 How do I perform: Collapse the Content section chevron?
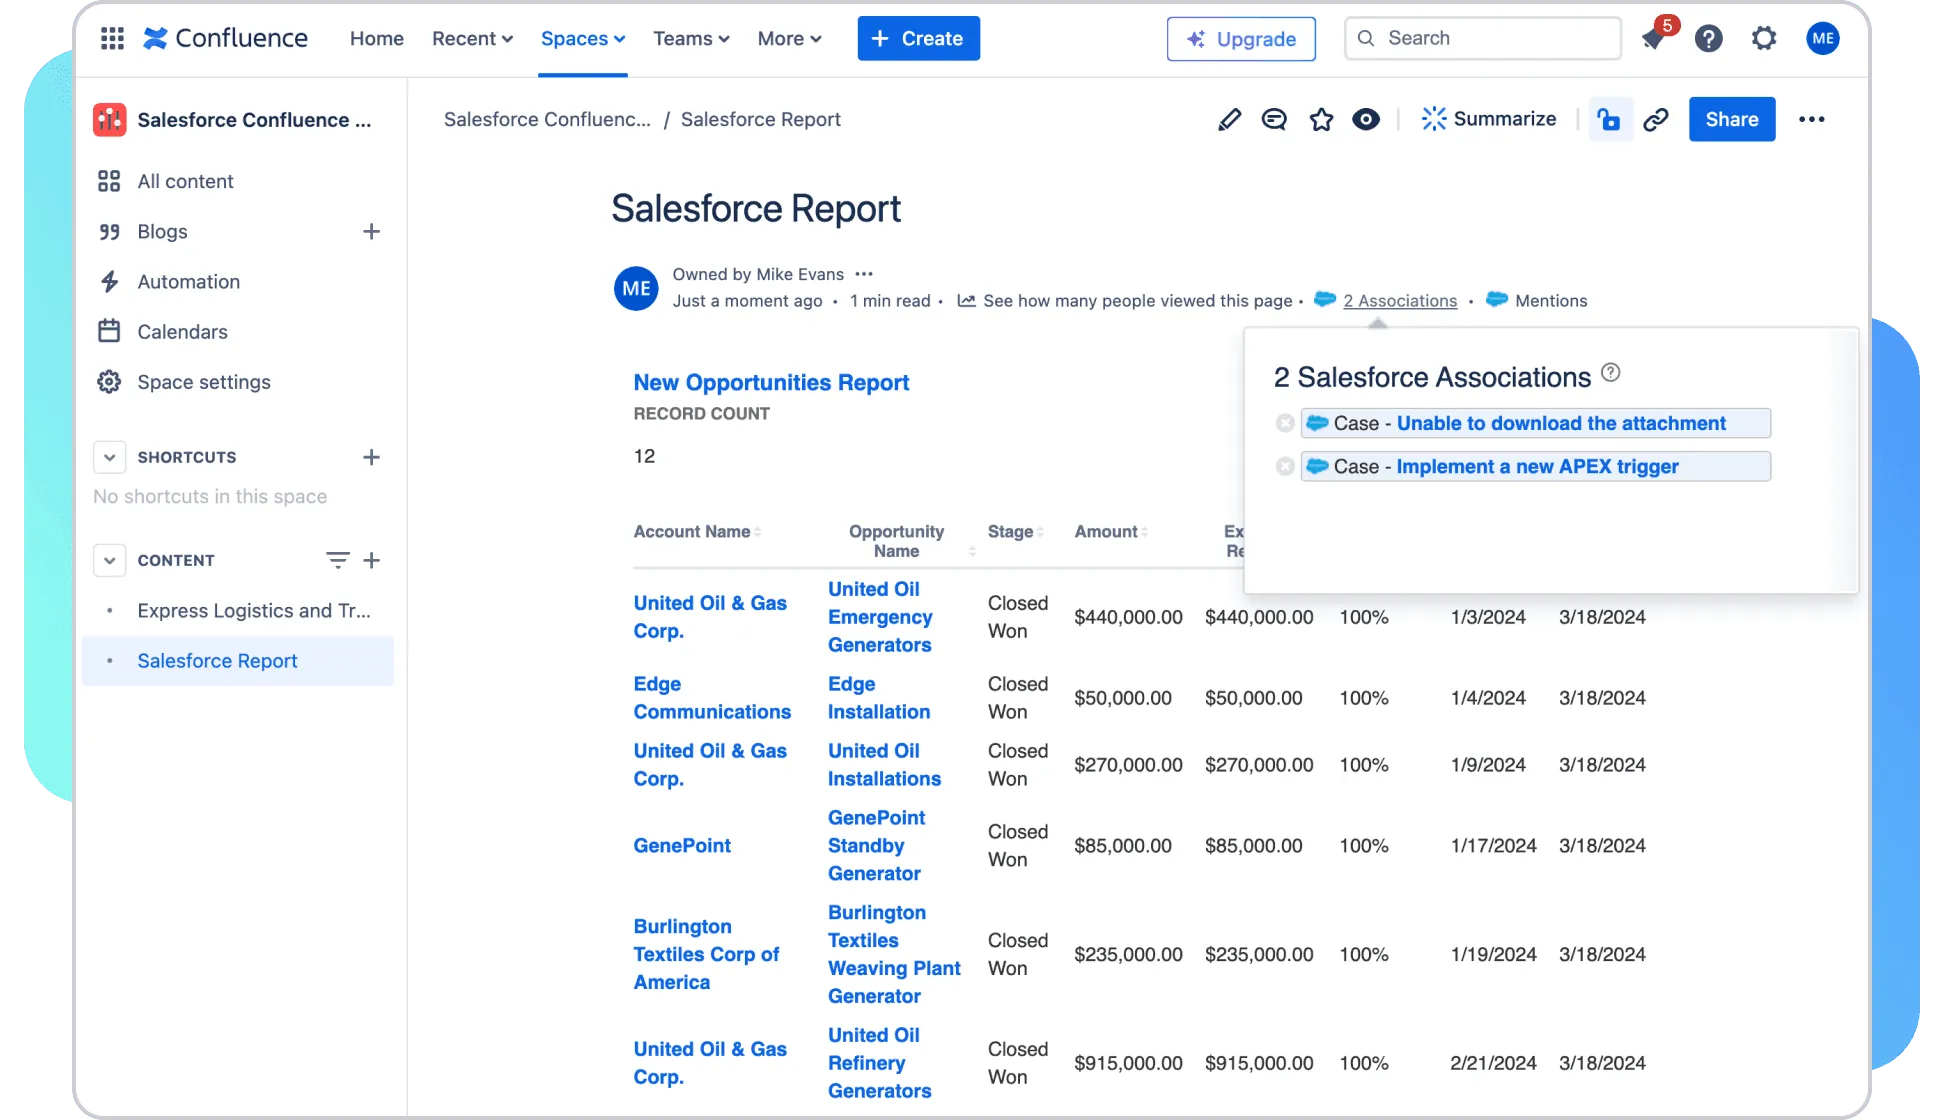click(x=109, y=560)
